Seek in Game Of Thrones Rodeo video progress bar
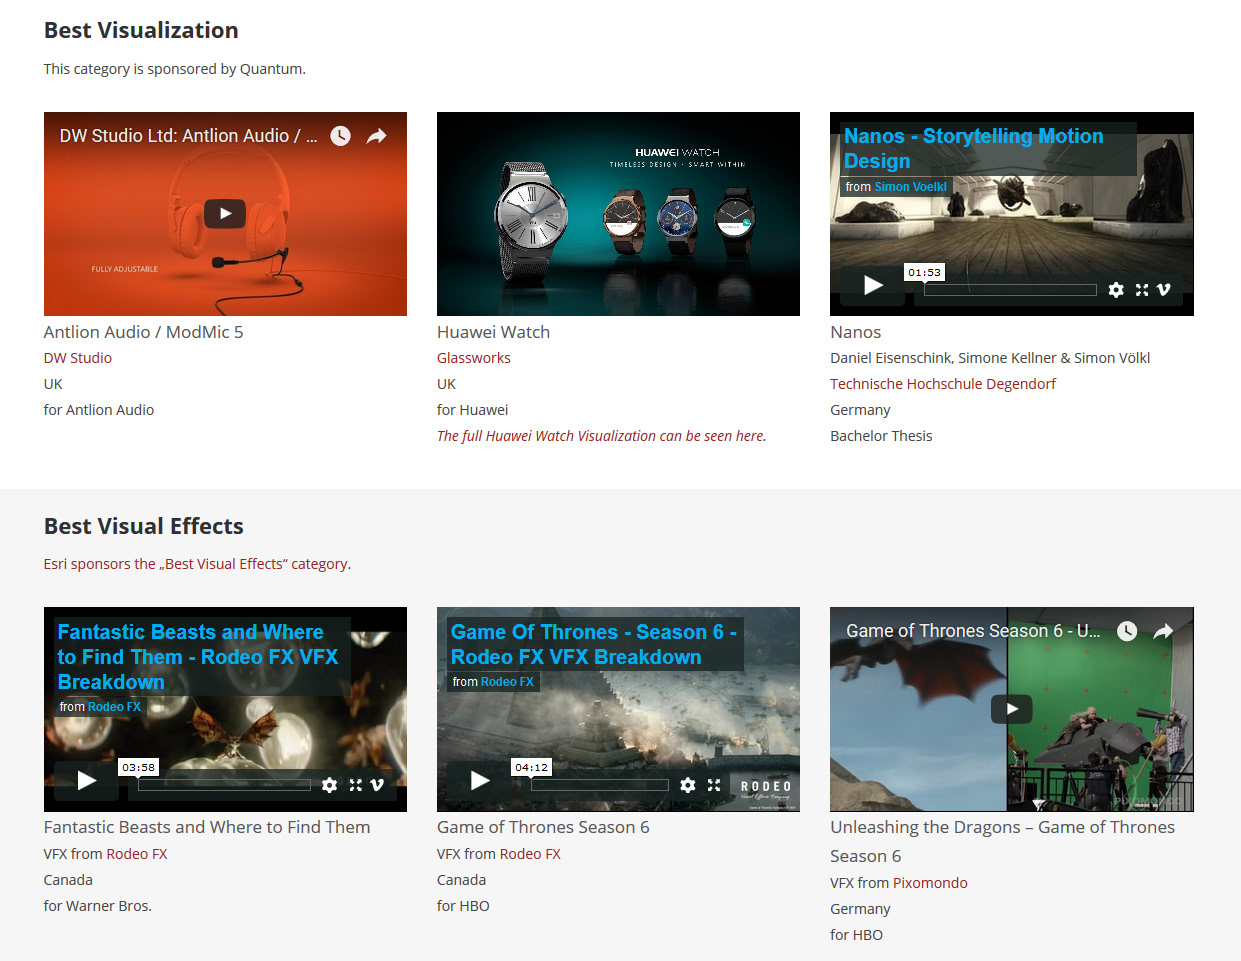The width and height of the screenshot is (1241, 961). click(x=600, y=785)
